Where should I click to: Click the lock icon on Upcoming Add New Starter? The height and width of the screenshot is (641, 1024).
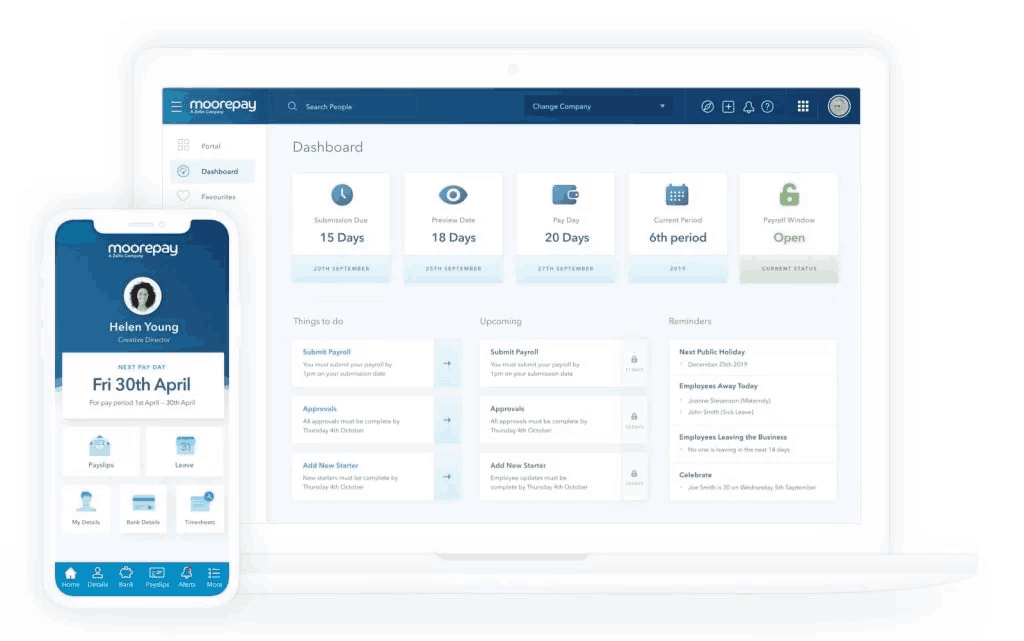tap(634, 473)
